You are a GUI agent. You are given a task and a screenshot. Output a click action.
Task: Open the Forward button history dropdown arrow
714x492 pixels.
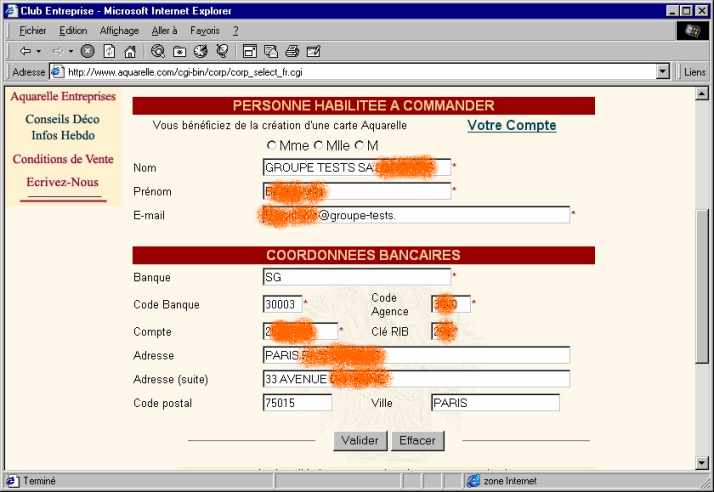[71, 51]
